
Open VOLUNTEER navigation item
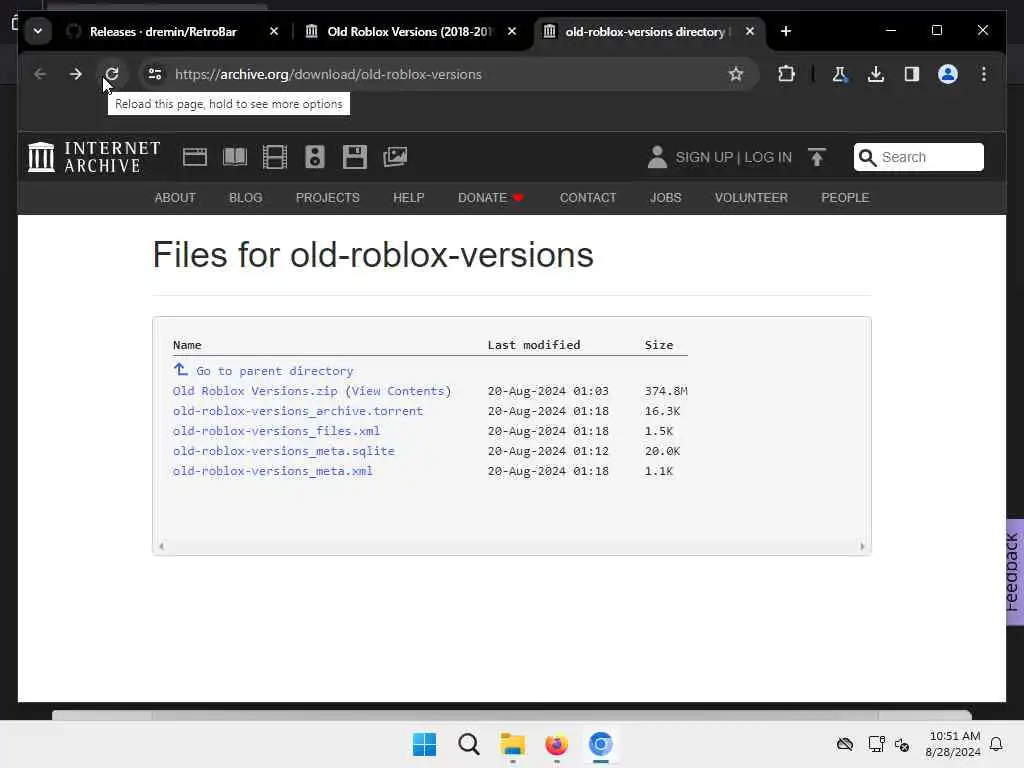(751, 197)
